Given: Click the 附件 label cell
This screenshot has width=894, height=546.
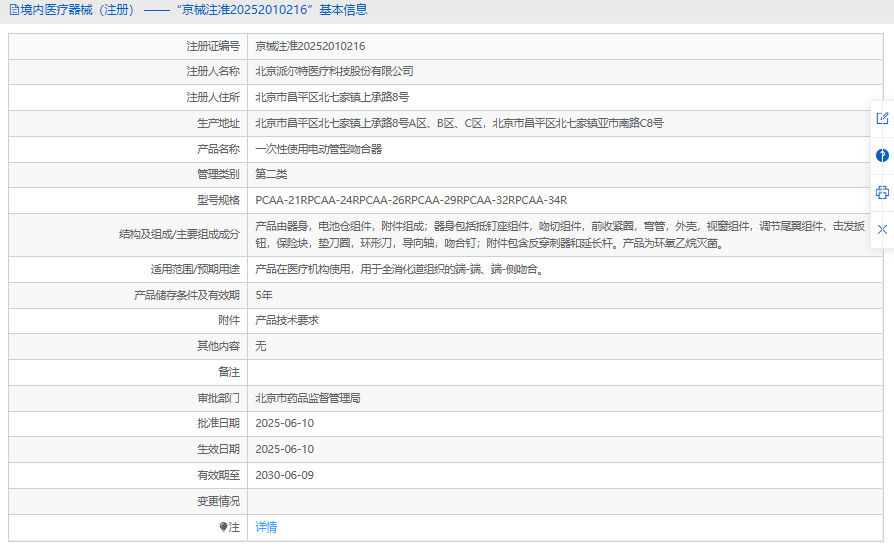Looking at the screenshot, I should (x=128, y=320).
